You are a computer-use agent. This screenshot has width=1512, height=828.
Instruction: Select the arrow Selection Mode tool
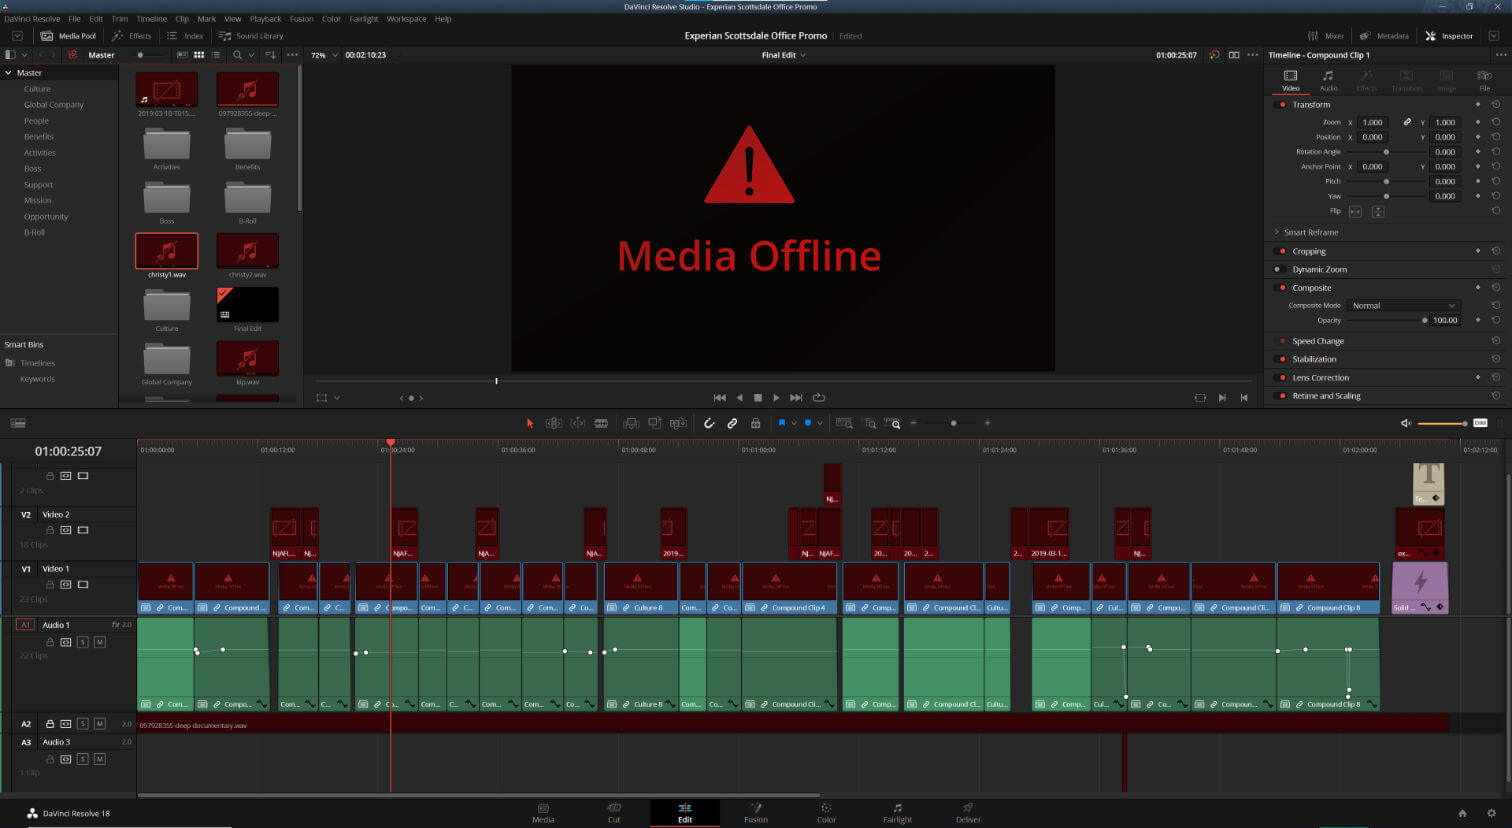pyautogui.click(x=530, y=423)
